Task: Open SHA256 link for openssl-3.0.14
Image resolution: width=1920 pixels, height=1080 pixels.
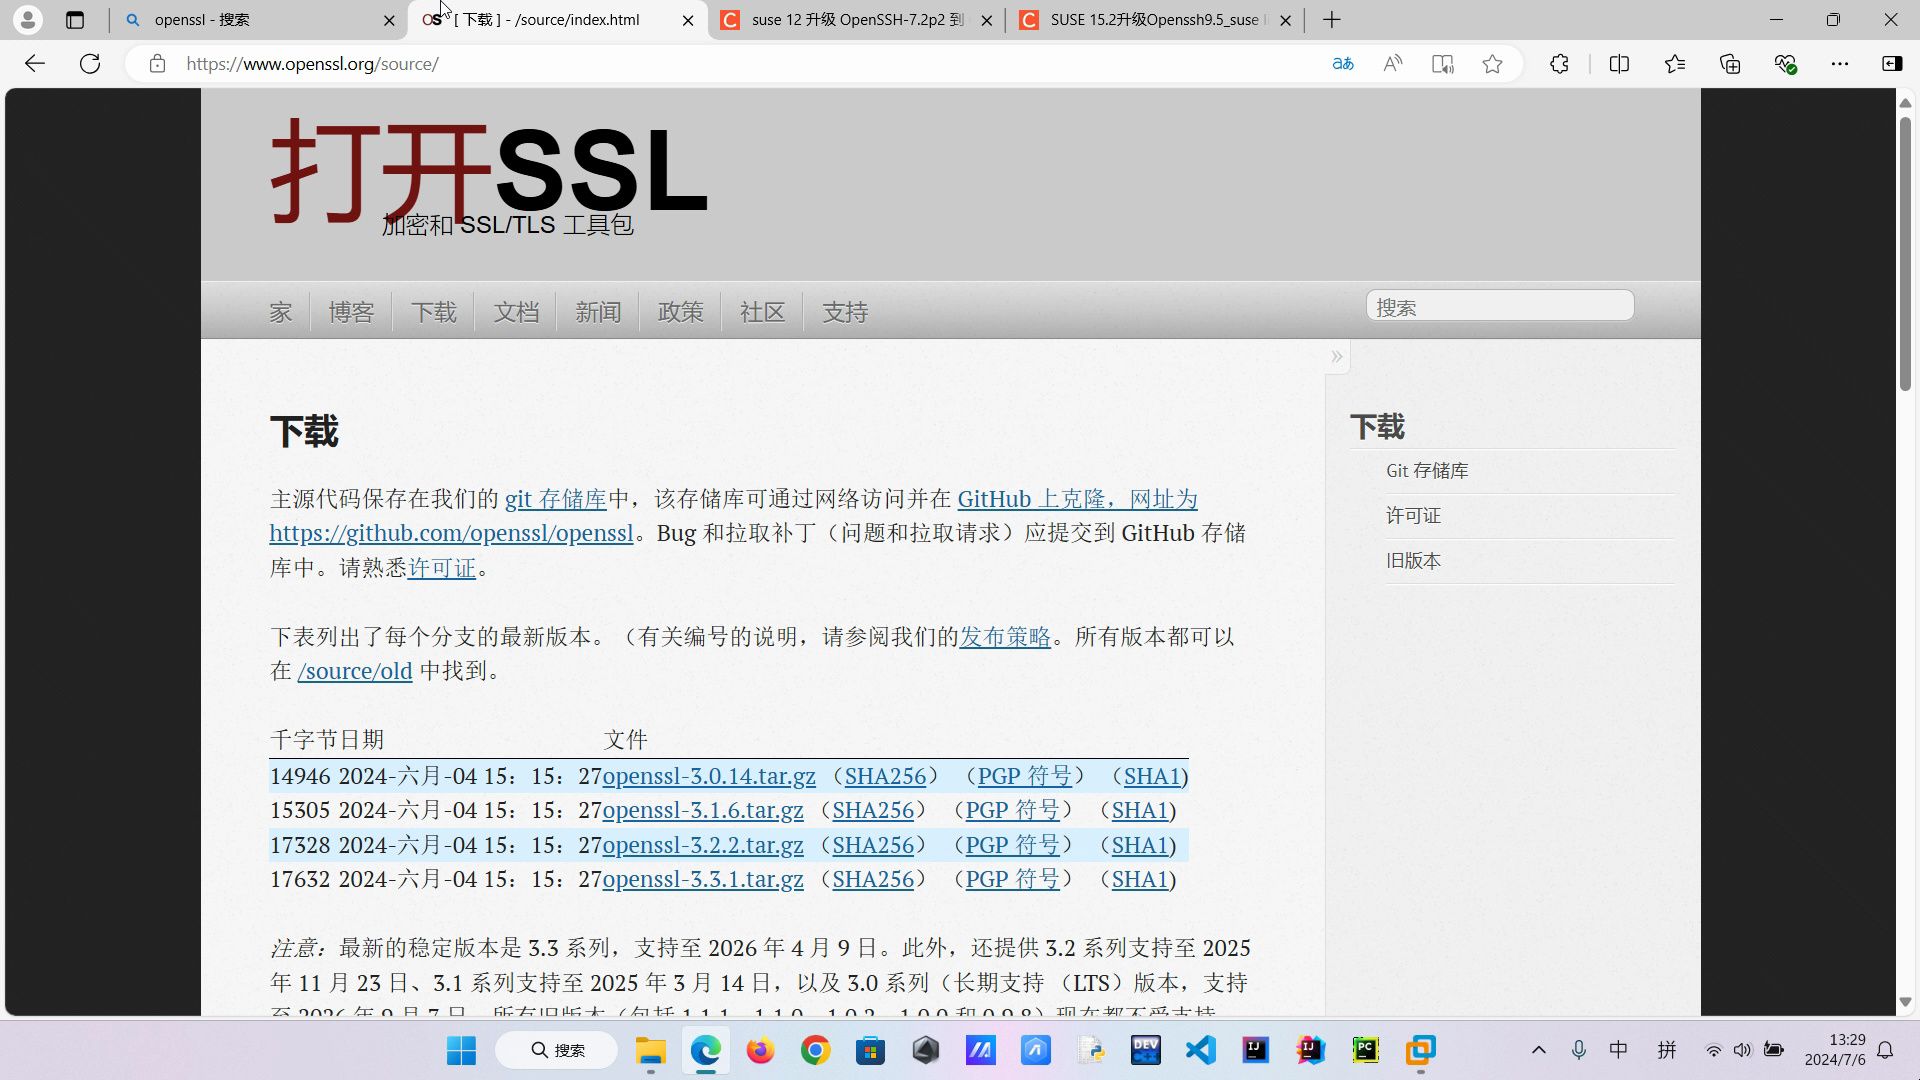Action: [886, 776]
